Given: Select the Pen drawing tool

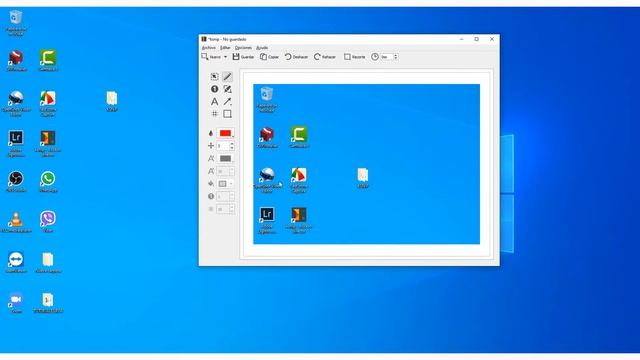Looking at the screenshot, I should (227, 76).
